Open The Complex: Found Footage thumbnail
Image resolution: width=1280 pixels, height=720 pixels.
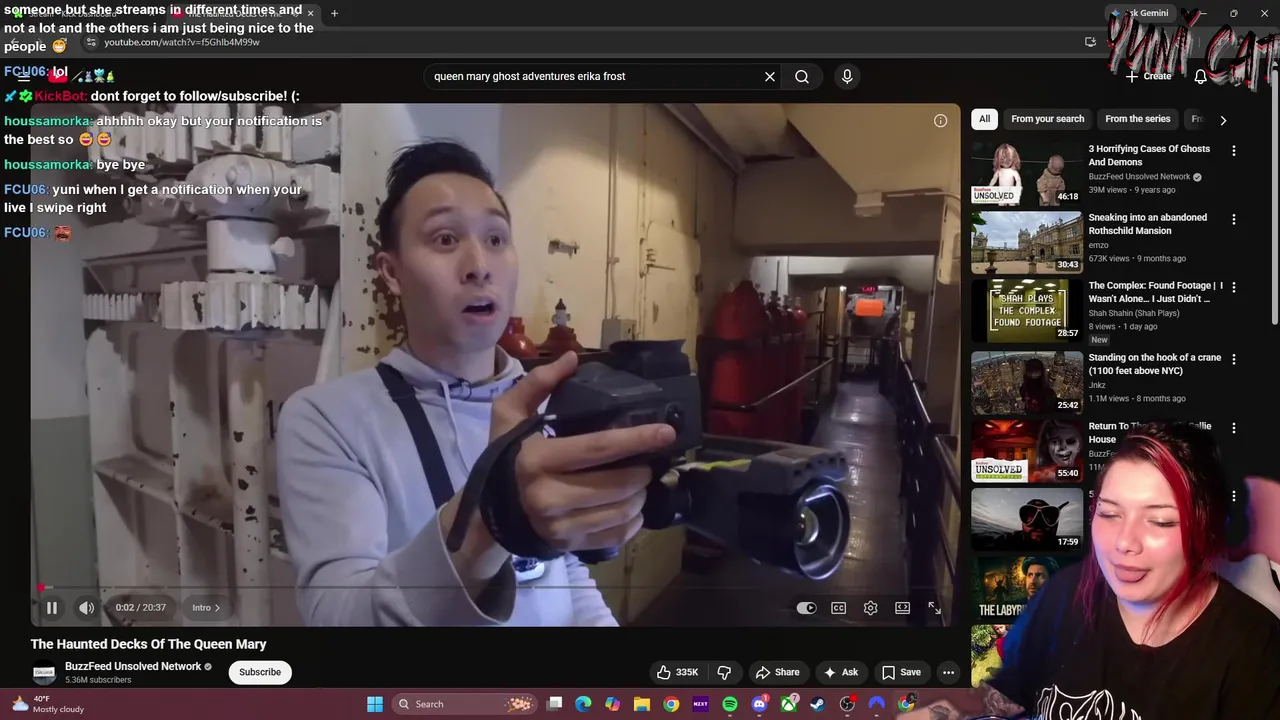(1026, 310)
